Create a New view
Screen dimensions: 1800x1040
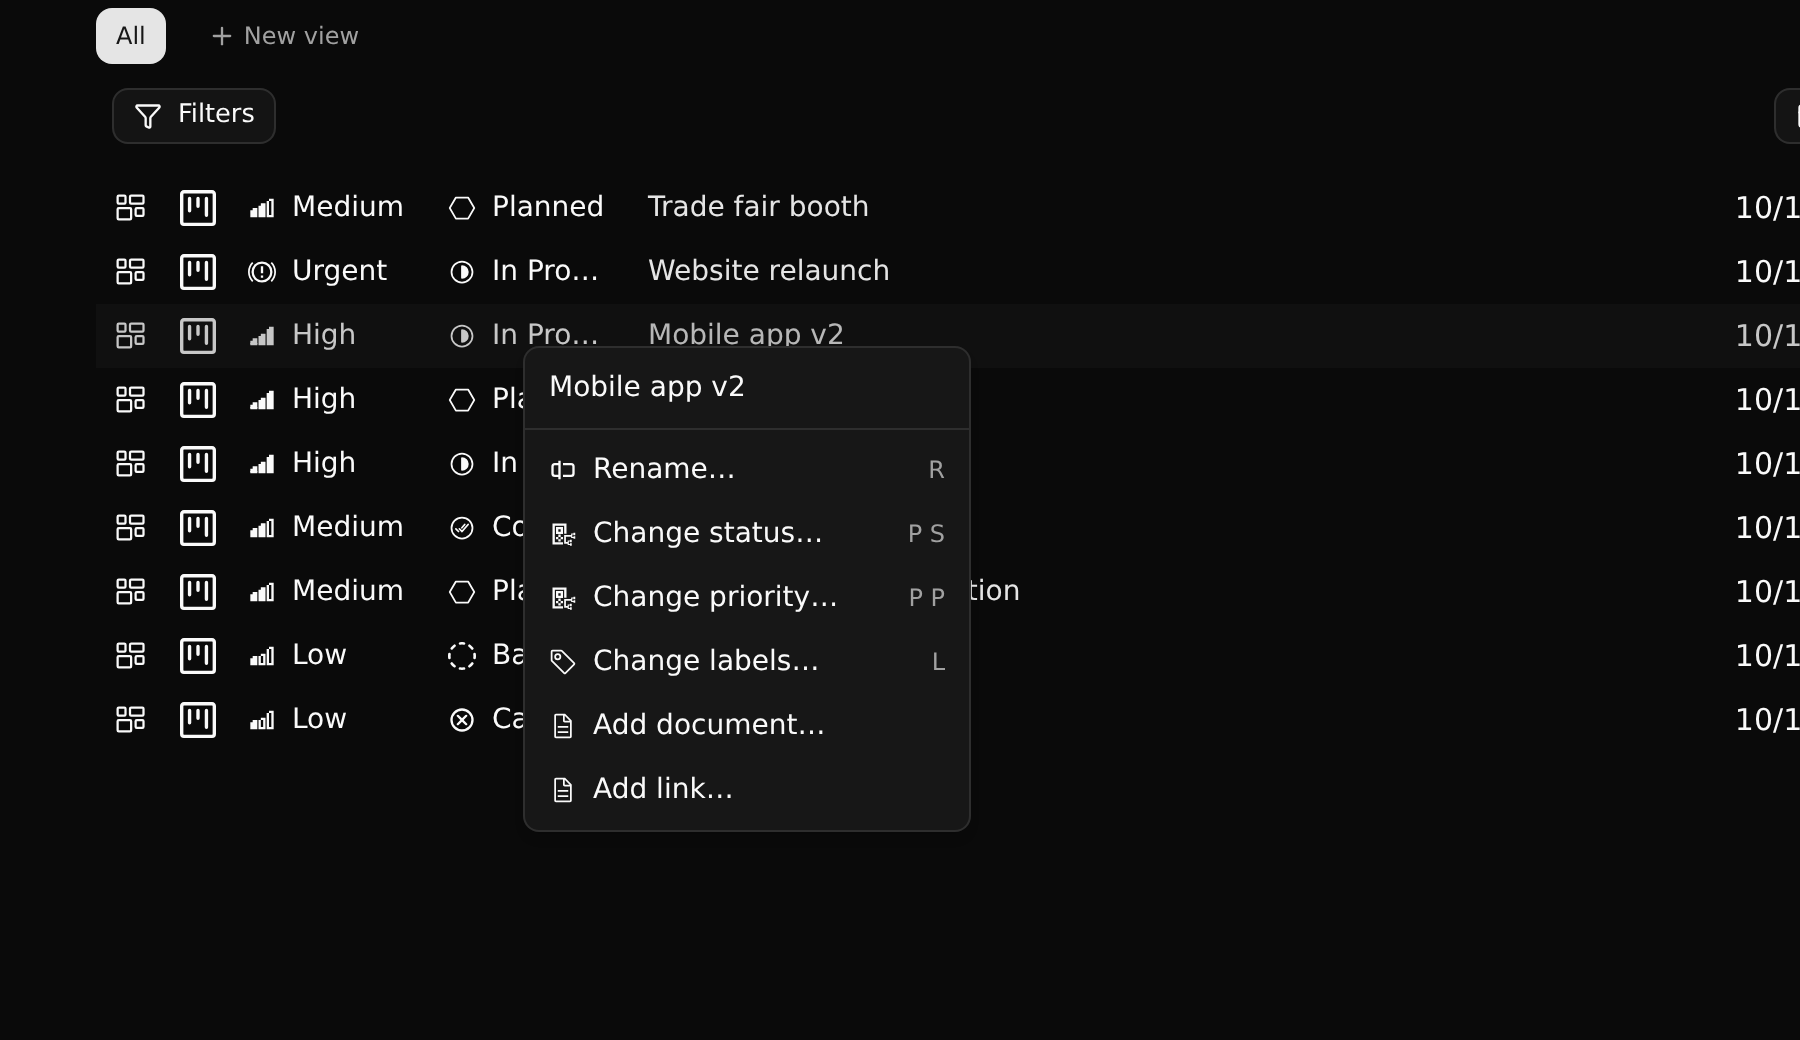point(285,36)
